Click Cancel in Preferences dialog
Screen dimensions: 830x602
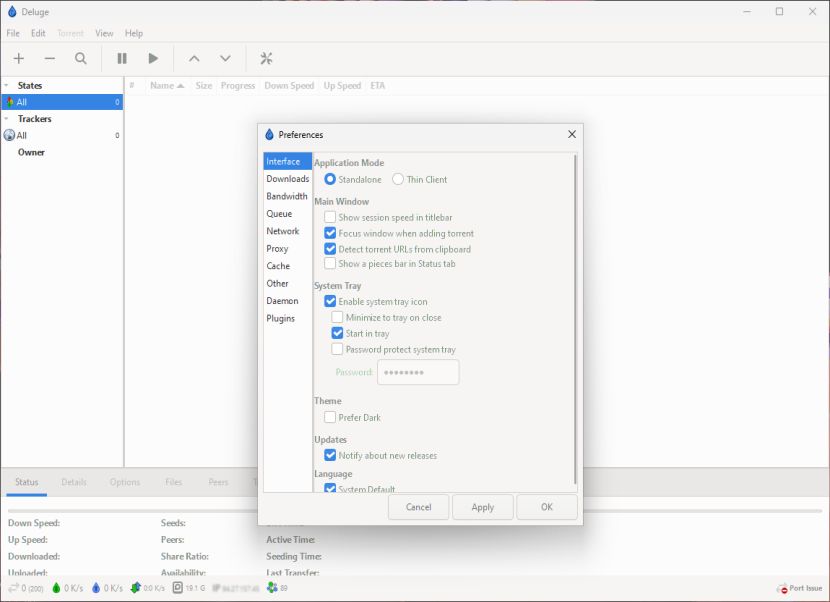[x=418, y=507]
